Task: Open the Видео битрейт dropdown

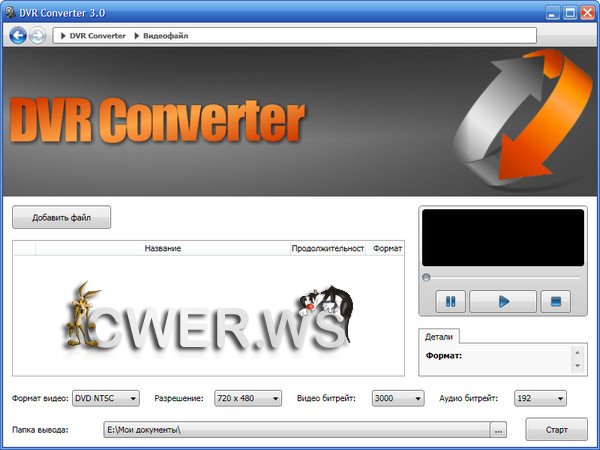Action: [398, 398]
